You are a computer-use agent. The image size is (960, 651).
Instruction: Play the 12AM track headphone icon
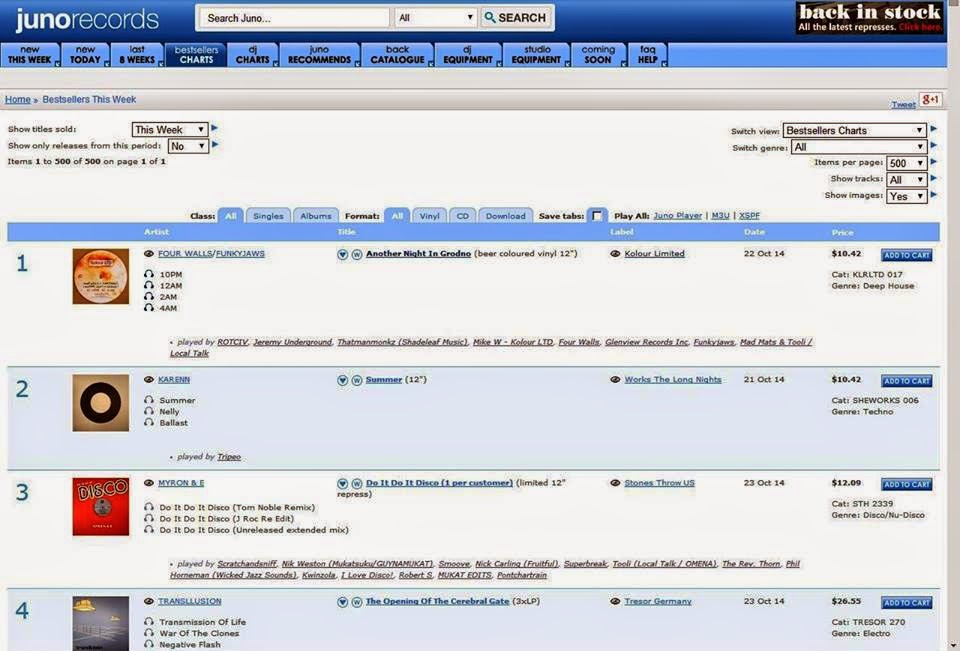click(149, 285)
